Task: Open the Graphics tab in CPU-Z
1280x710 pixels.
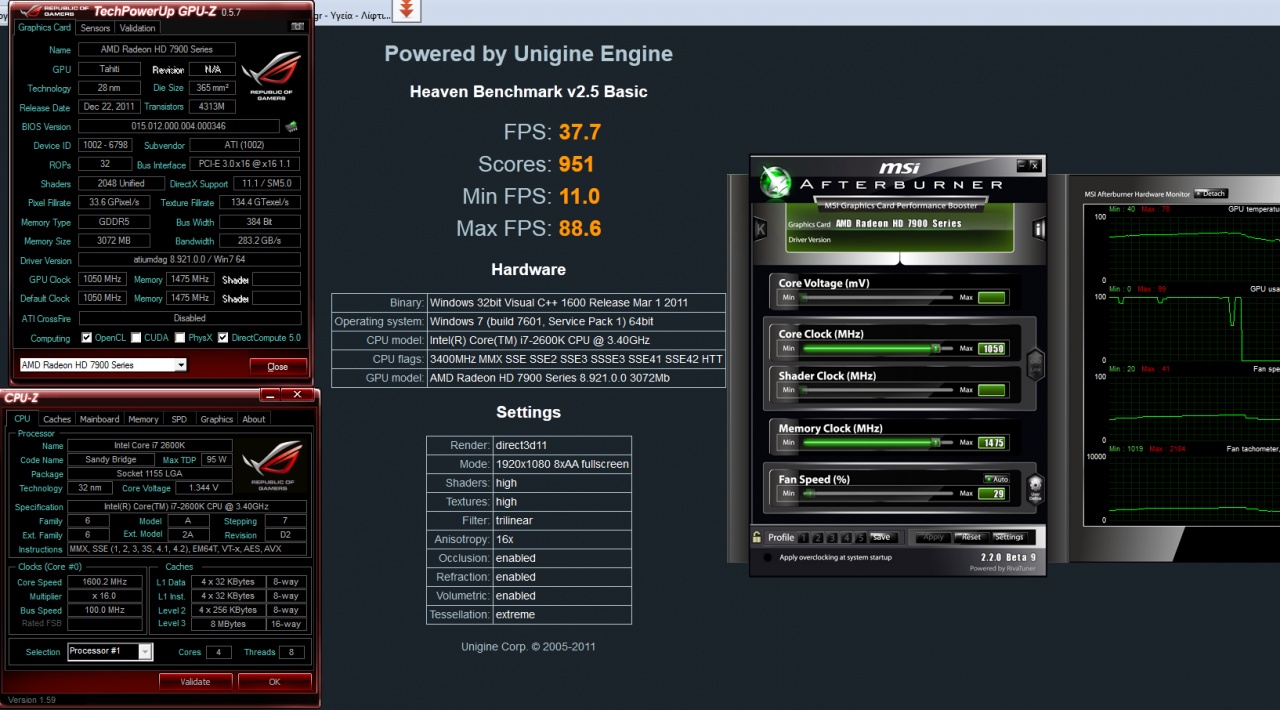Action: click(216, 419)
